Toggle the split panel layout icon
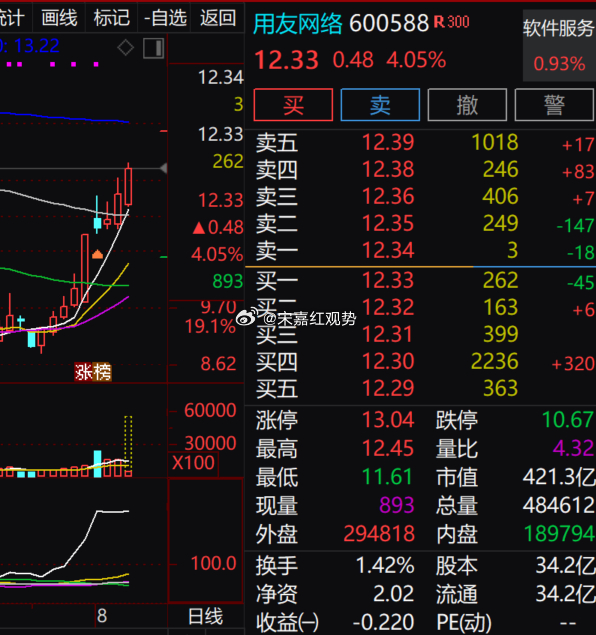The width and height of the screenshot is (596, 635). click(x=153, y=48)
